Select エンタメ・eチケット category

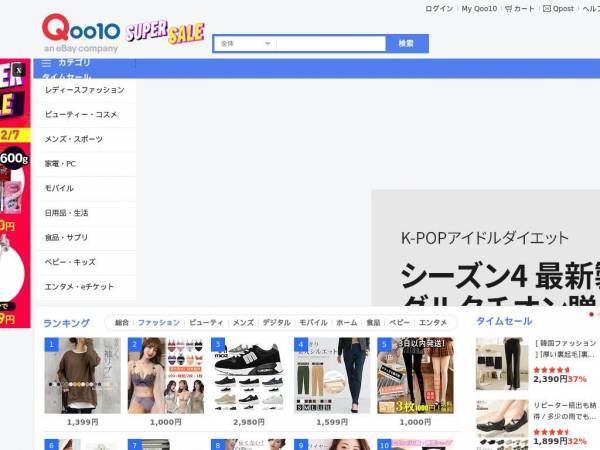[x=85, y=287]
